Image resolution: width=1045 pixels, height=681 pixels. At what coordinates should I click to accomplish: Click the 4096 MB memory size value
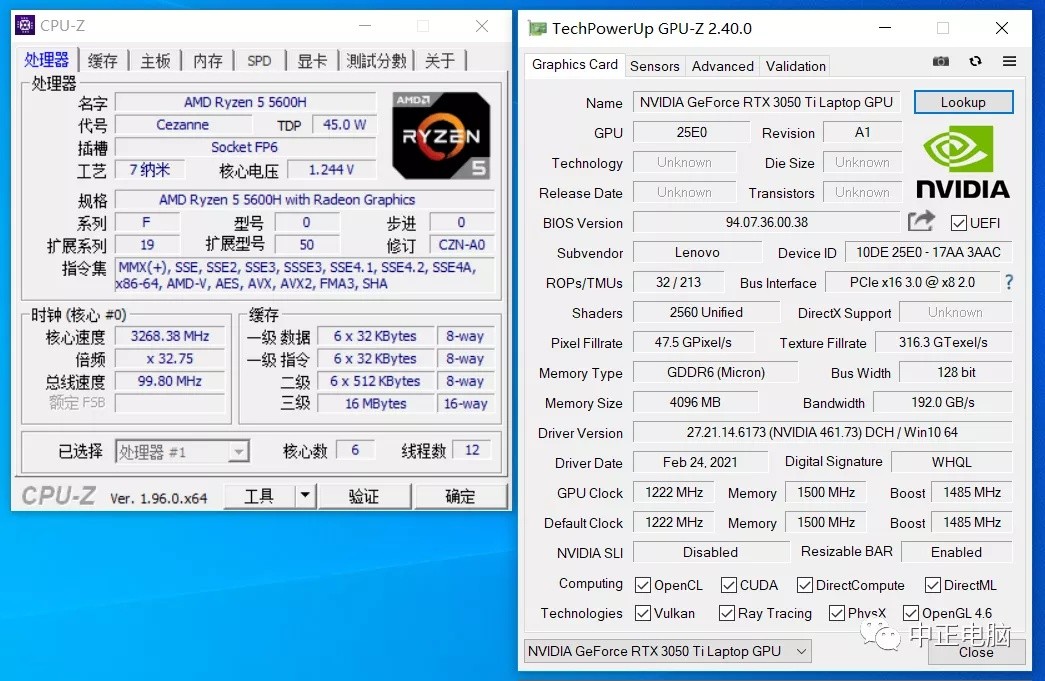click(695, 402)
